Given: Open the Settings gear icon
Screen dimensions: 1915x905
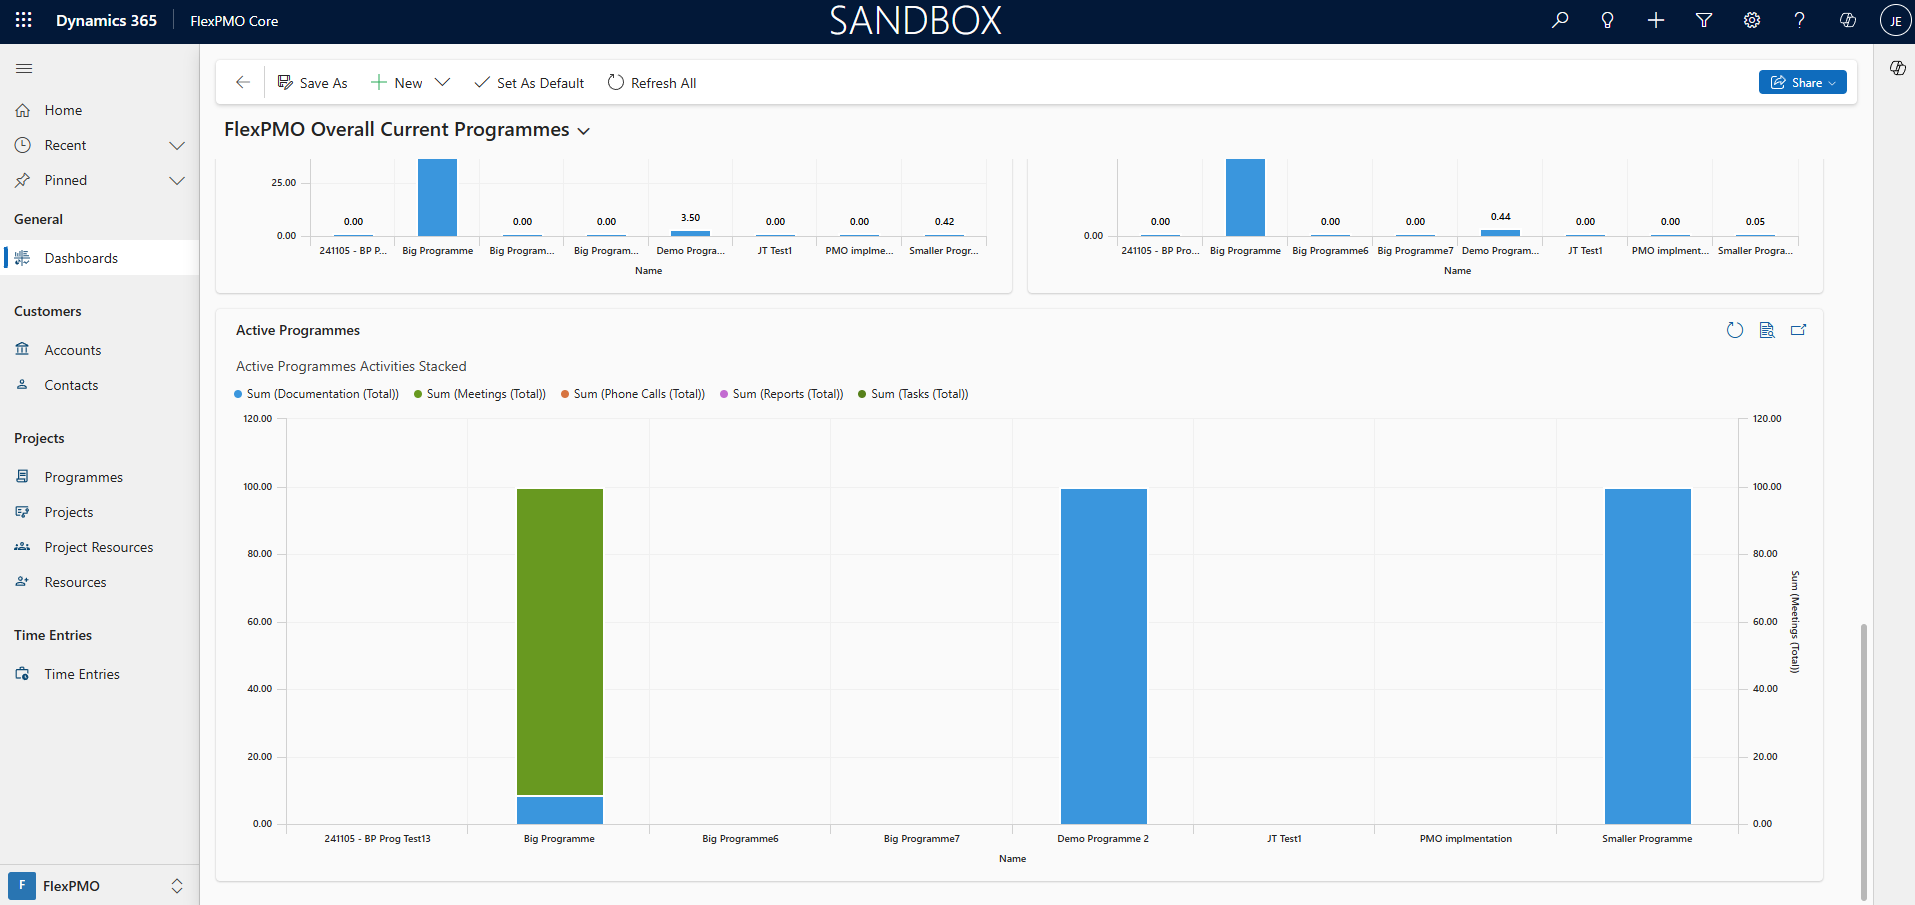Looking at the screenshot, I should click(x=1752, y=20).
